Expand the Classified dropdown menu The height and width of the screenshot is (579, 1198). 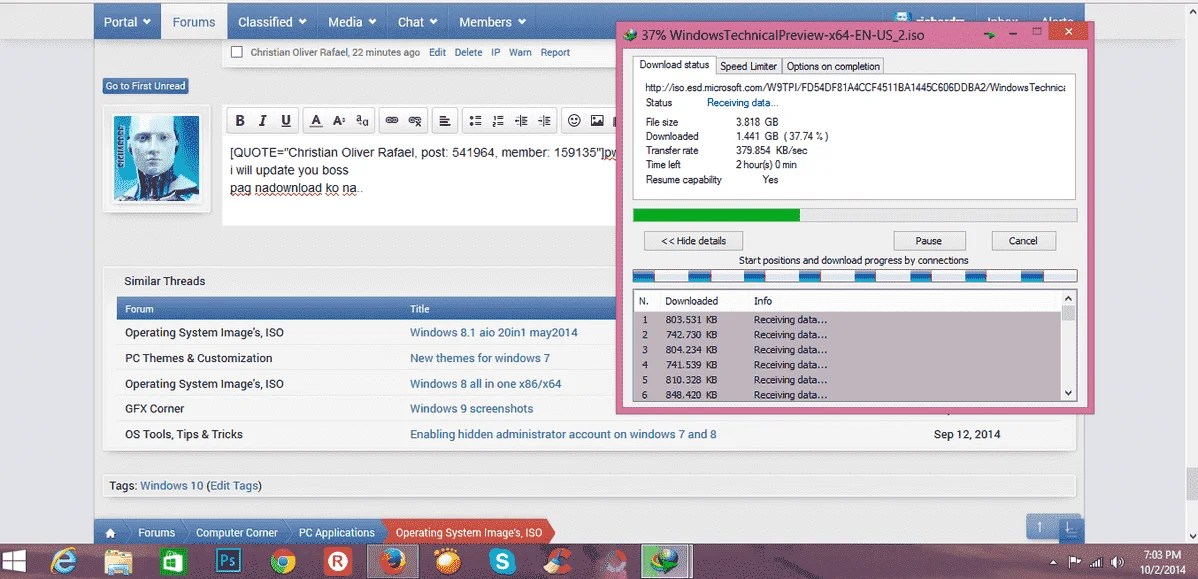[272, 22]
